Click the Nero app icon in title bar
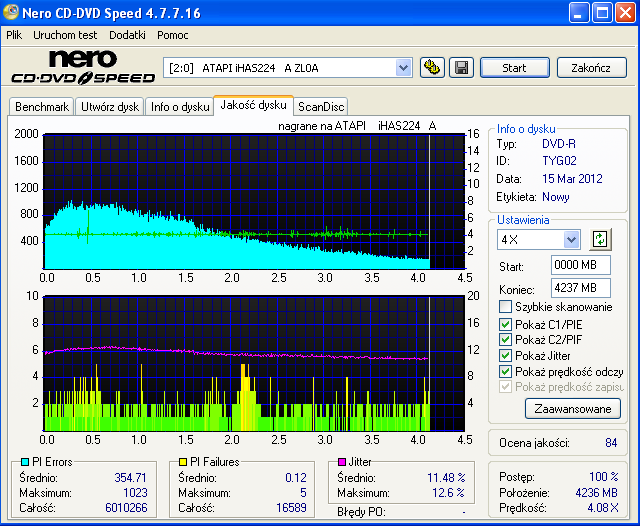640x526 pixels. pos(11,12)
